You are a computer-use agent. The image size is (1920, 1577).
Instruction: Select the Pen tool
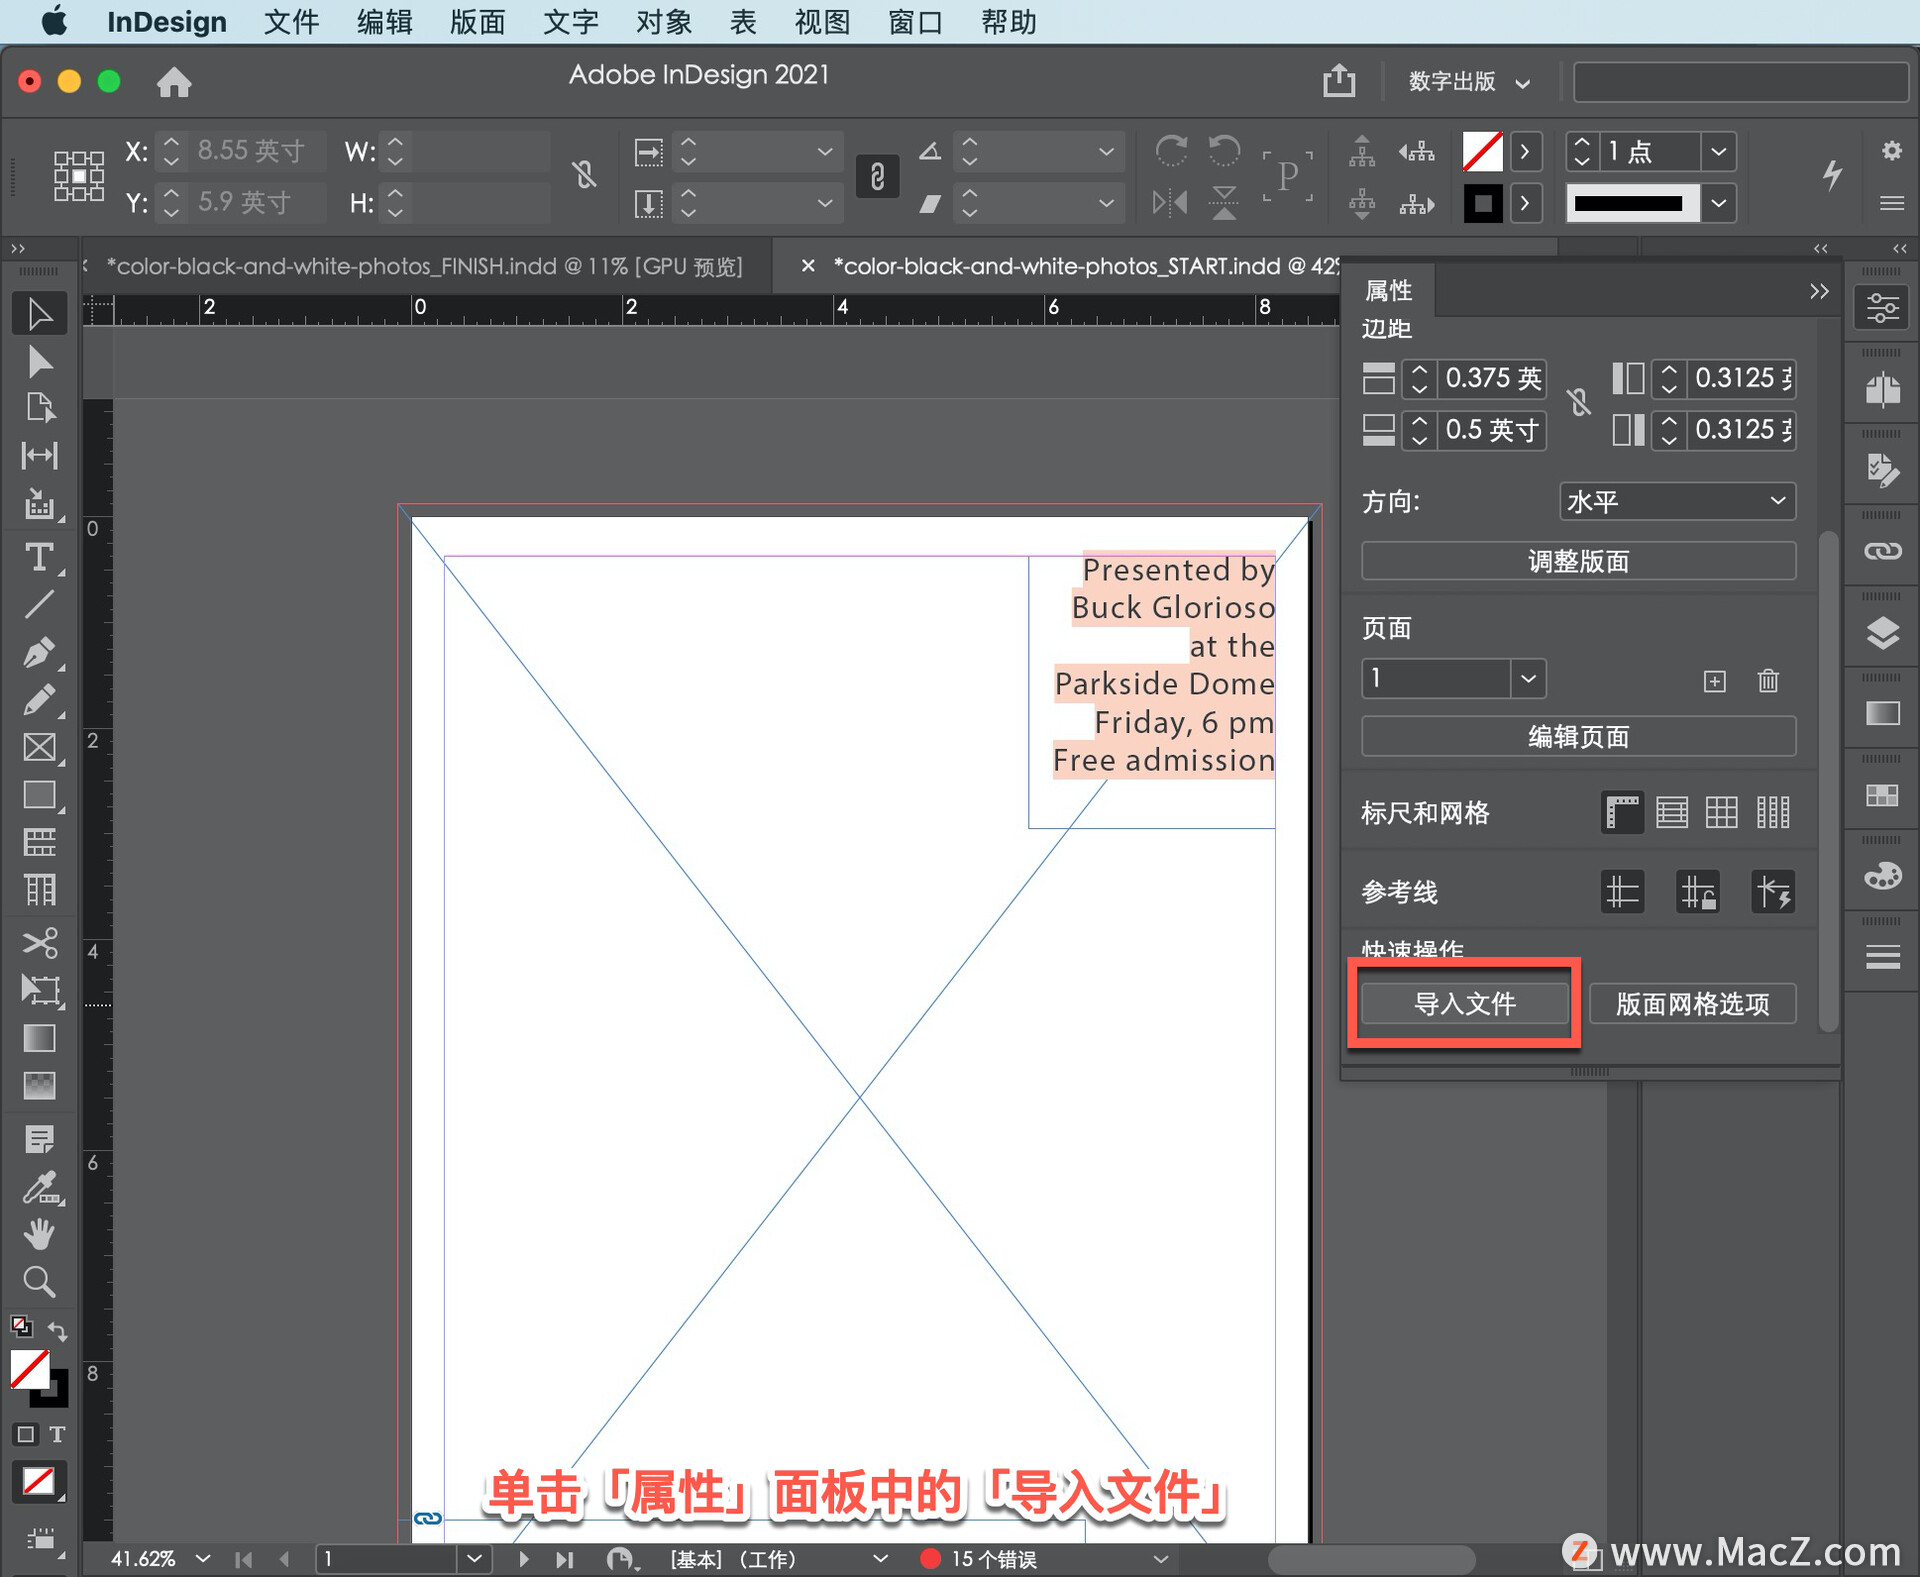pos(39,652)
